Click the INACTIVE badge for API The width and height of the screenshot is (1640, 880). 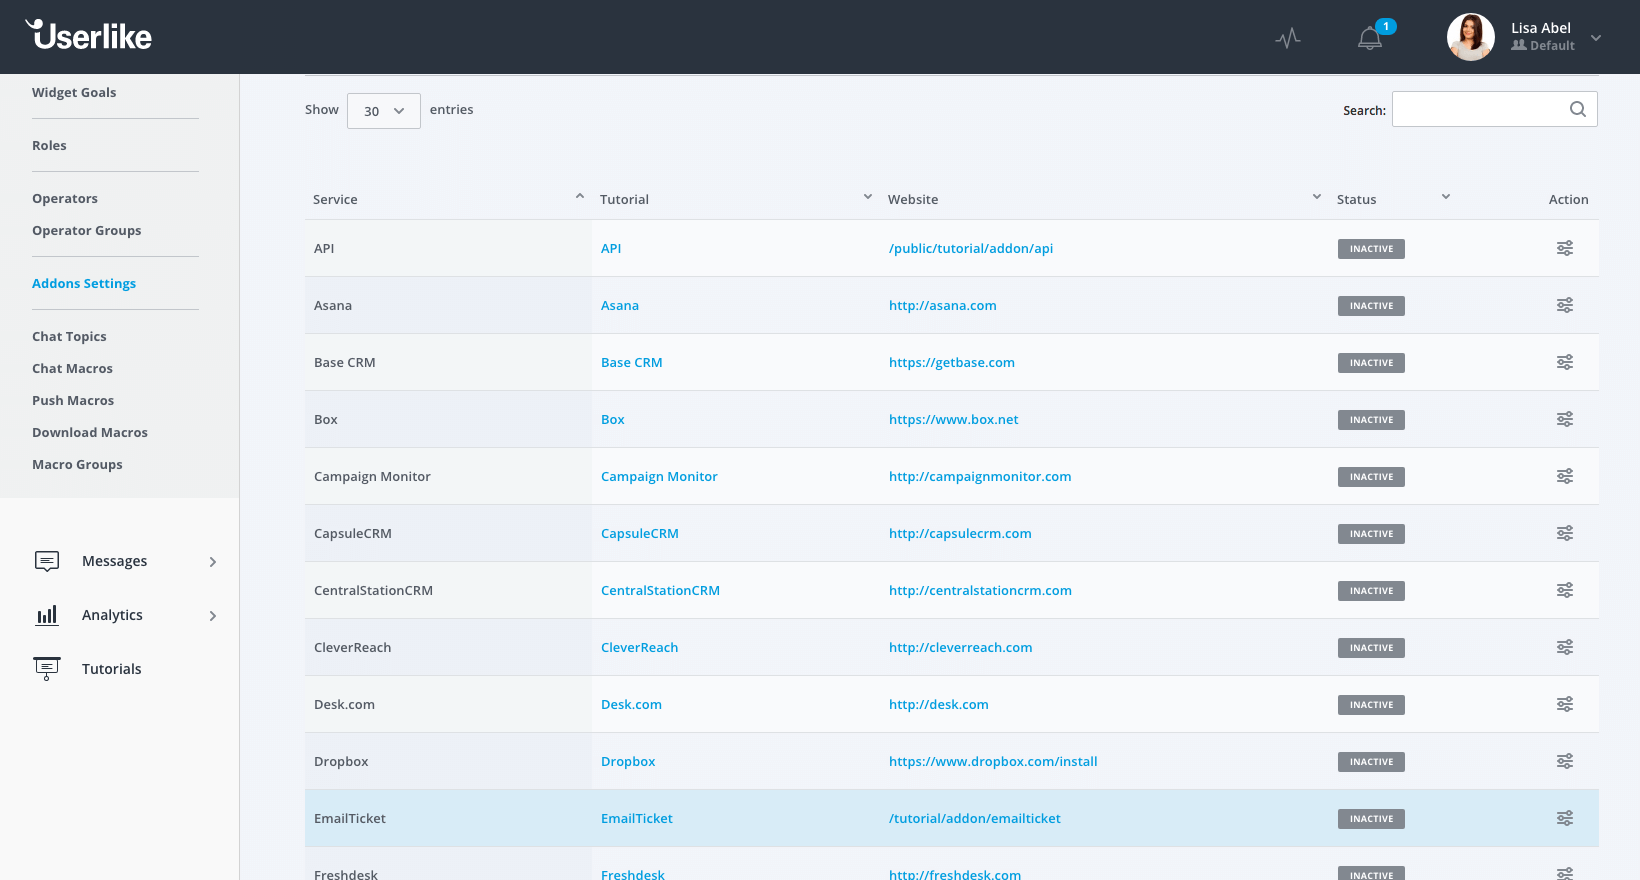1371,249
